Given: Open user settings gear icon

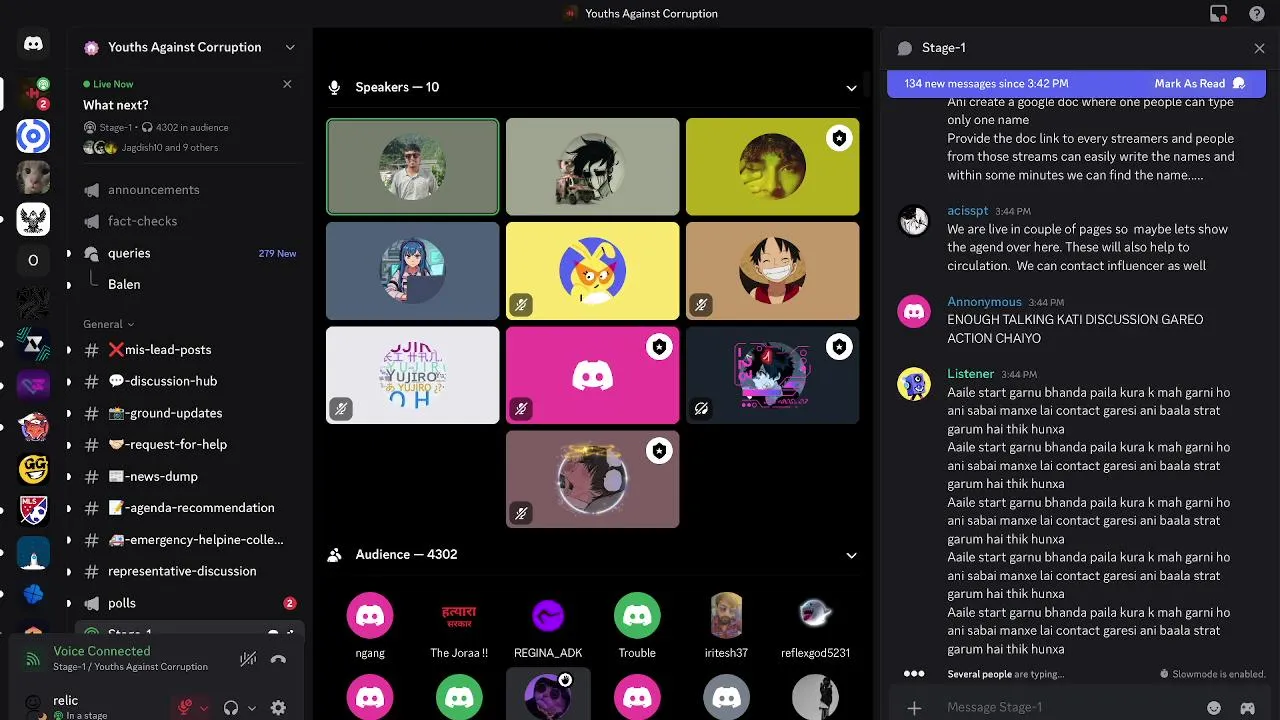Looking at the screenshot, I should pos(278,707).
